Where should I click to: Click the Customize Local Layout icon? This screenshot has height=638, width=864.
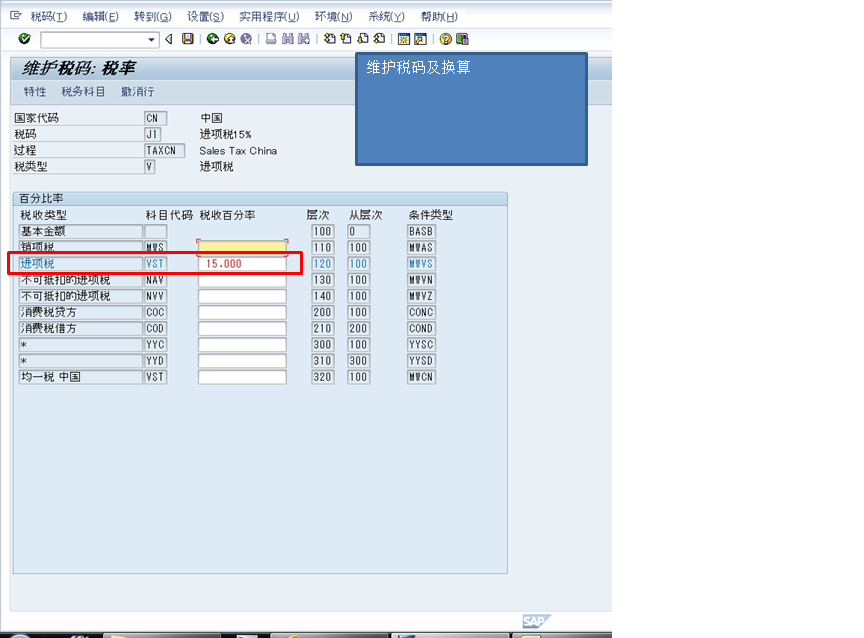point(462,39)
